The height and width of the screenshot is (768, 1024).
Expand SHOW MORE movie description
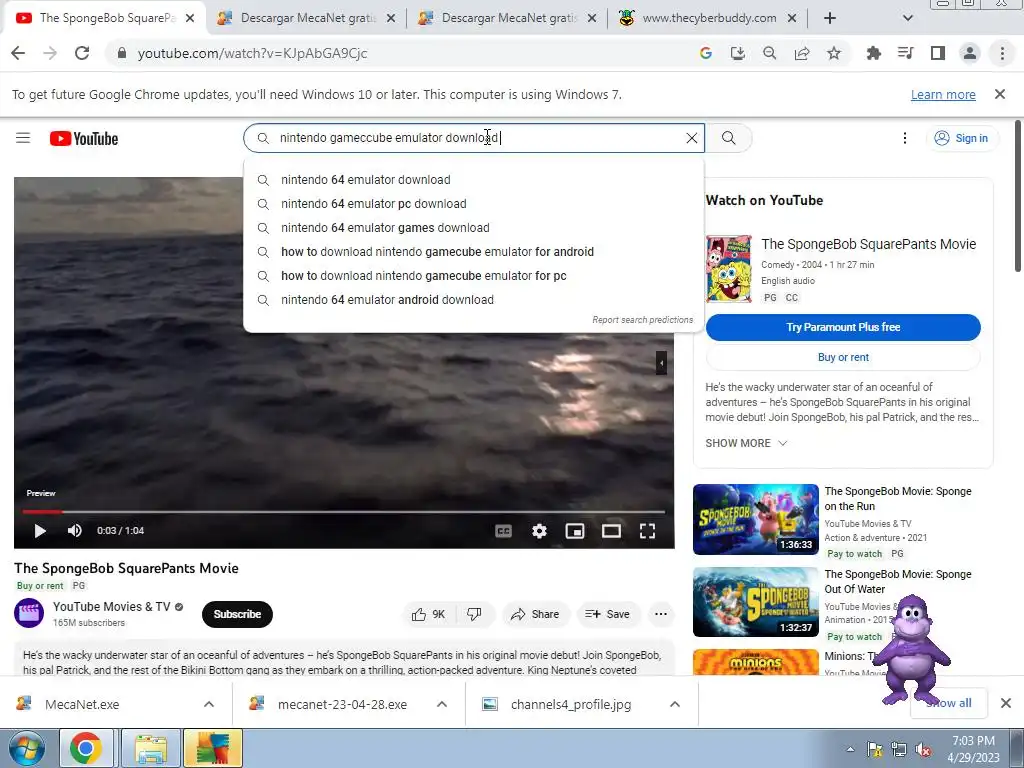coord(746,443)
